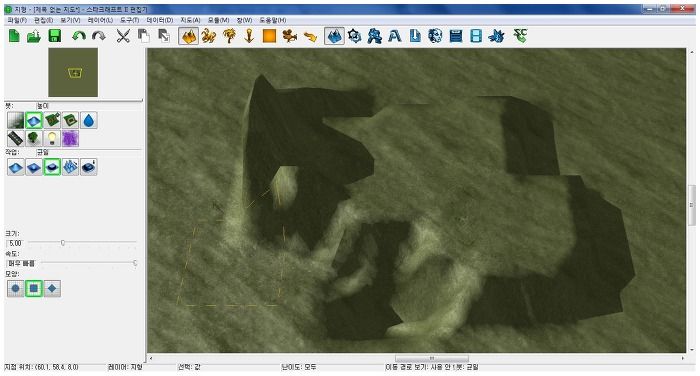Image resolution: width=700 pixels, height=376 pixels.
Task: Open the 편집(E) menu
Action: (43, 20)
